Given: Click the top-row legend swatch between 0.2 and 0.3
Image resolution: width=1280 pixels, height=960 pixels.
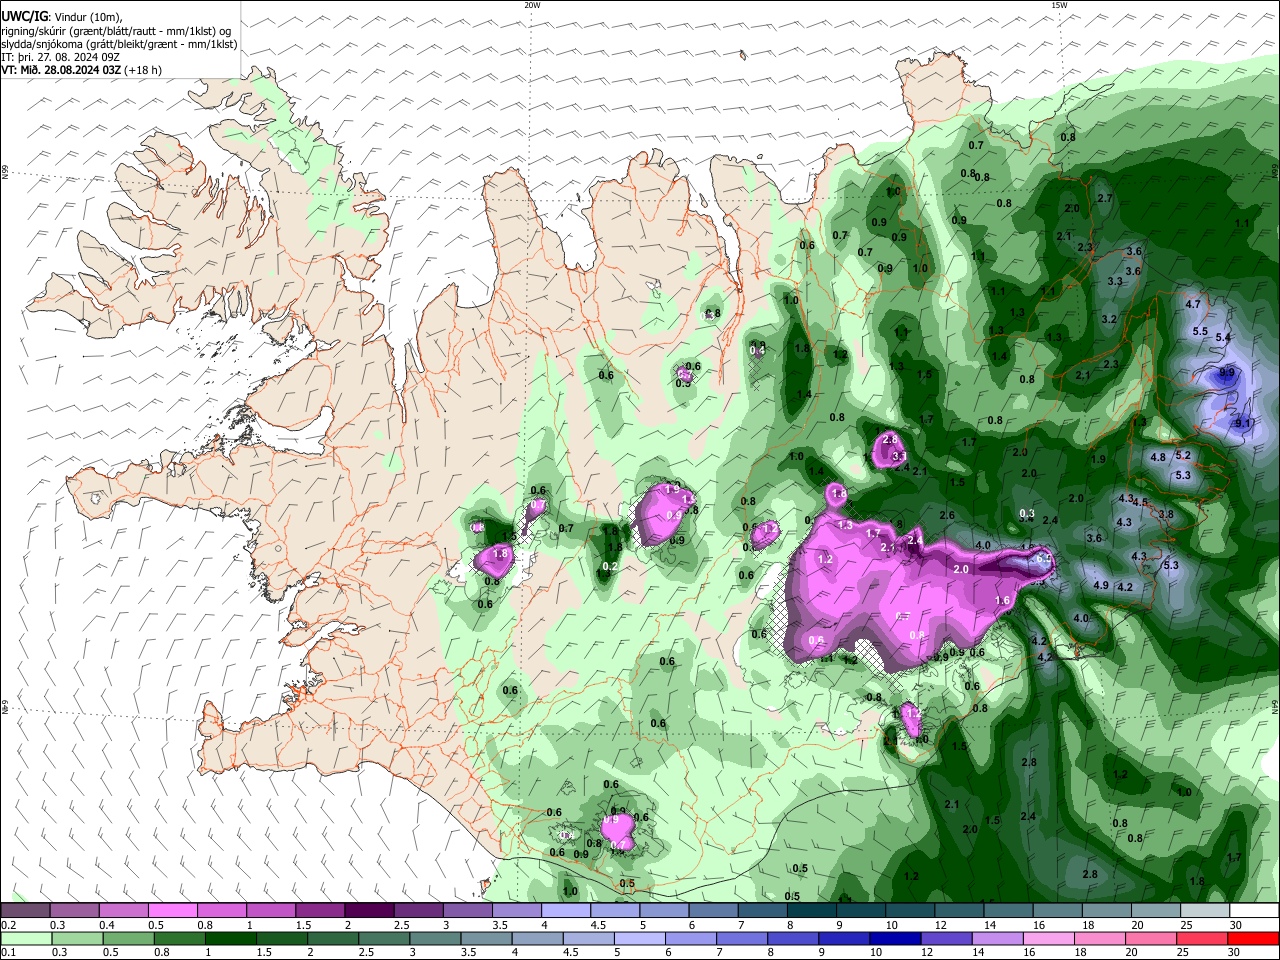Looking at the screenshot, I should [25, 911].
